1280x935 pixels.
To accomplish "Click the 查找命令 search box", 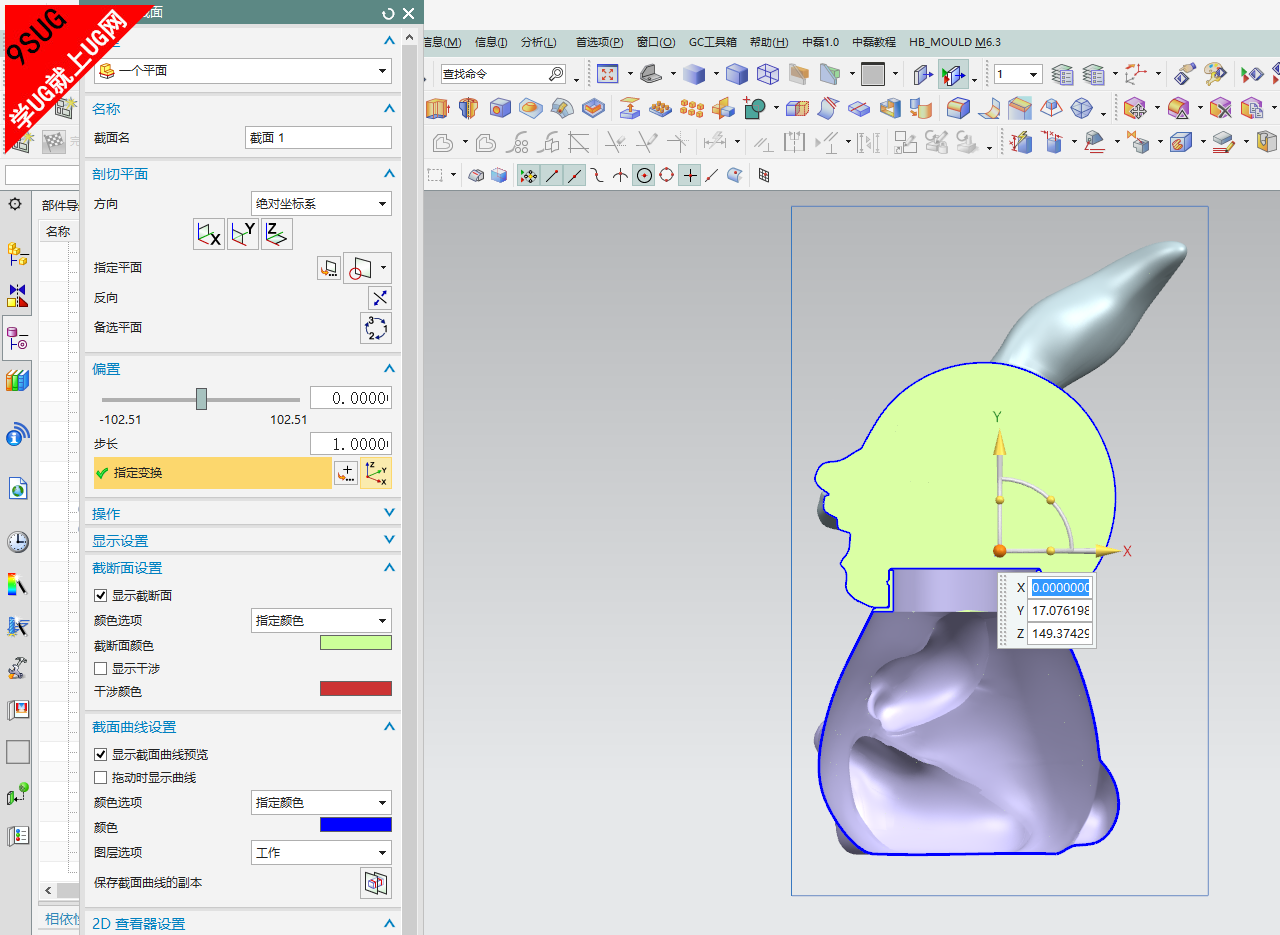I will 503,74.
